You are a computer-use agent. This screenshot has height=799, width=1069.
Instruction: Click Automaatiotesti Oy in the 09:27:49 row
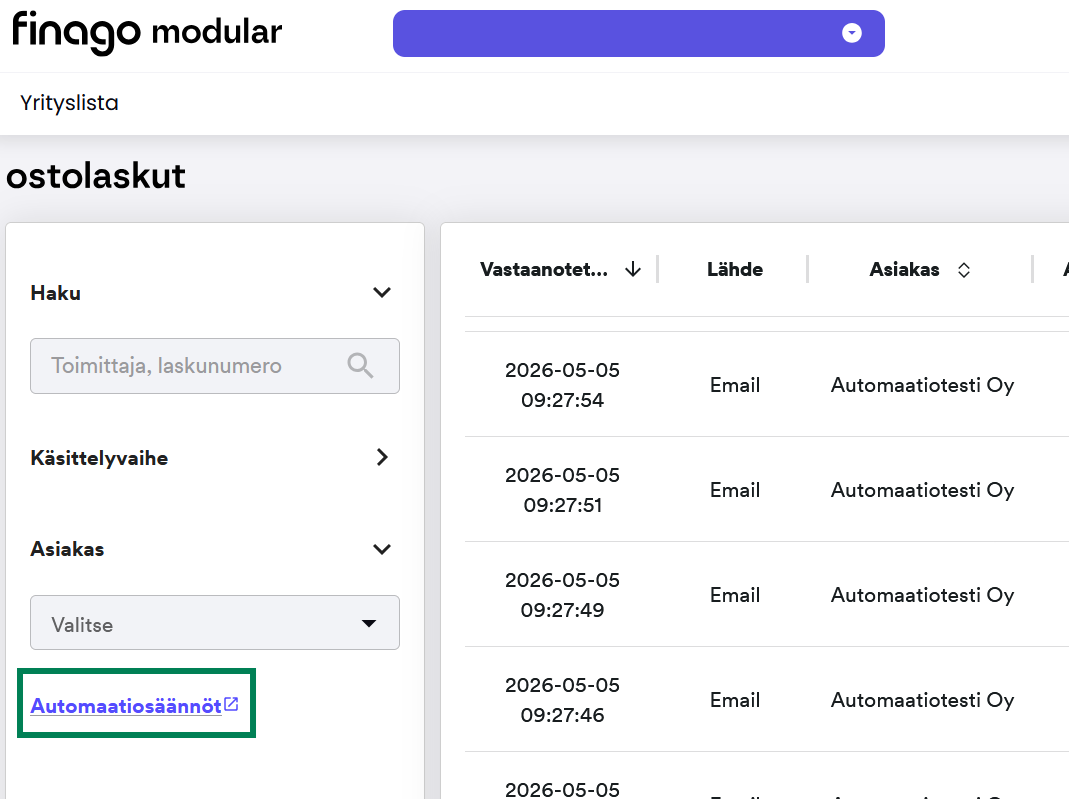(922, 595)
